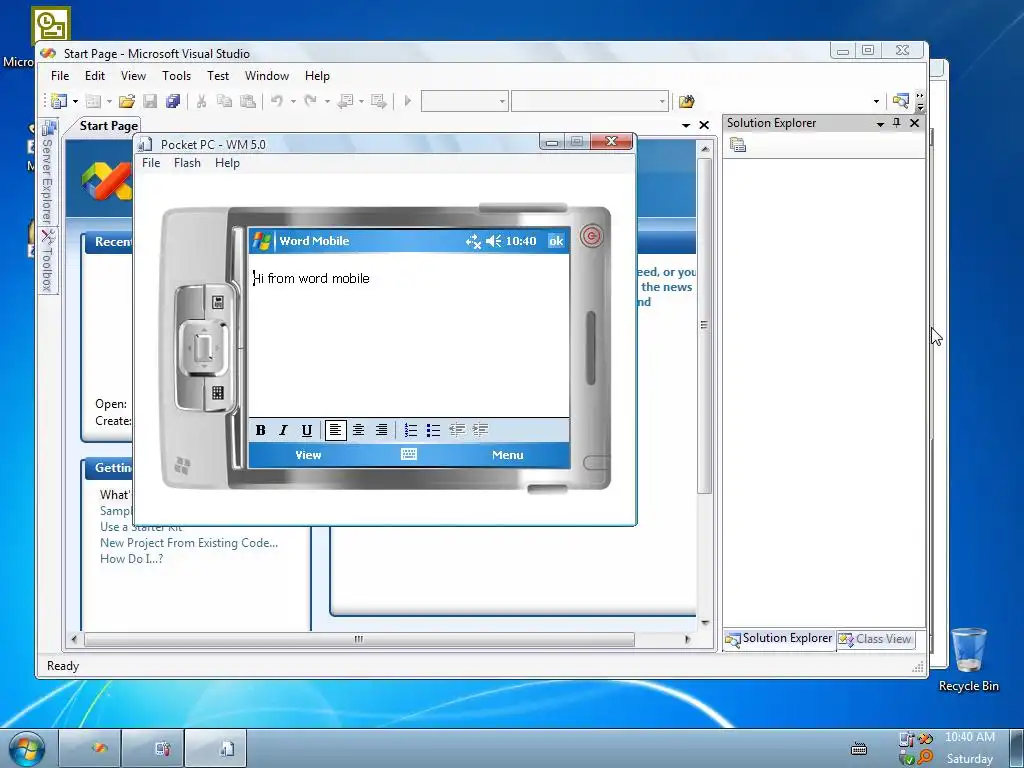Open Solution Explorer window position dropdown arrow
The image size is (1024, 768).
tap(880, 123)
